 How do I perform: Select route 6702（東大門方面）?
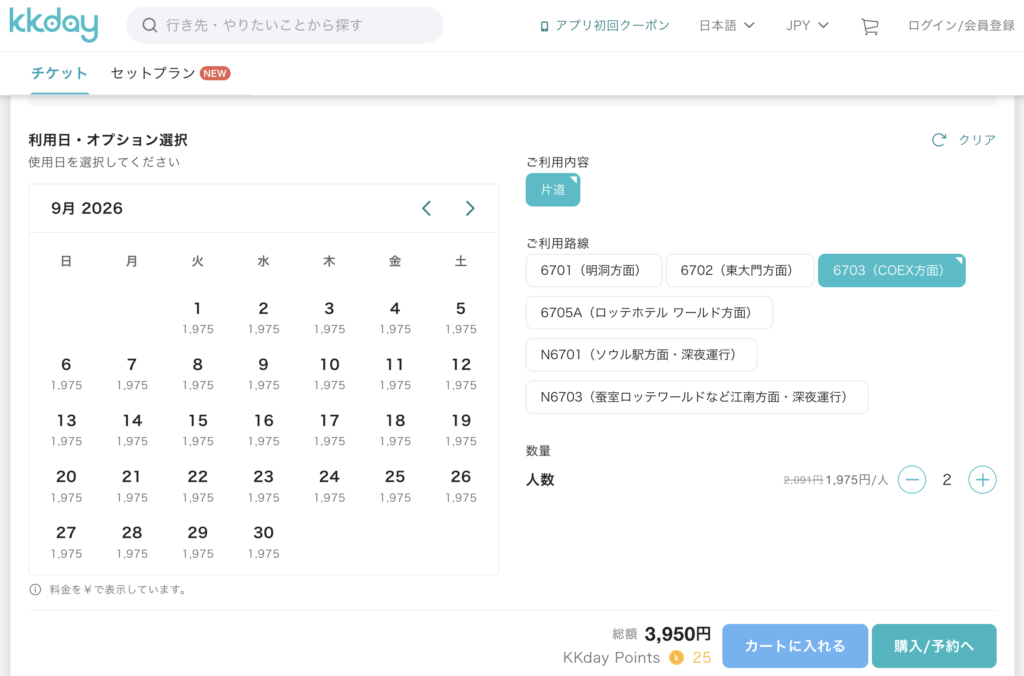[x=740, y=270]
